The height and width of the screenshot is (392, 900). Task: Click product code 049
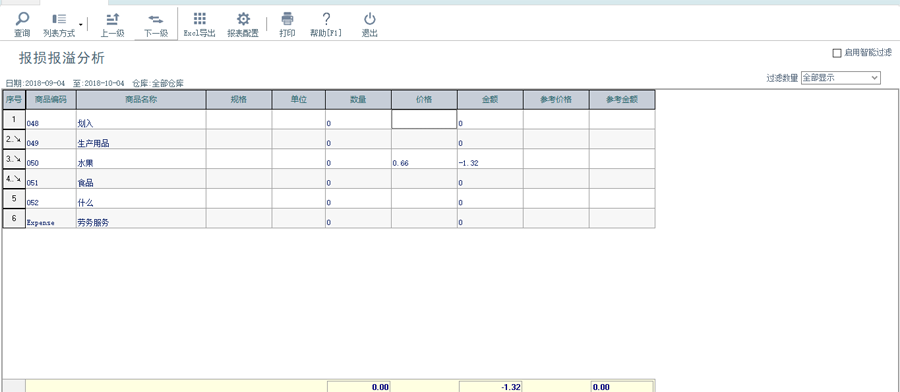coord(33,143)
